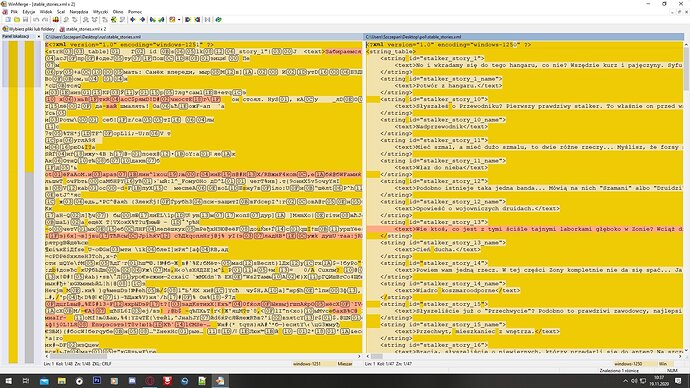Copy difference to the left pane
Viewport: 690px width, 388px height.
tap(142, 20)
